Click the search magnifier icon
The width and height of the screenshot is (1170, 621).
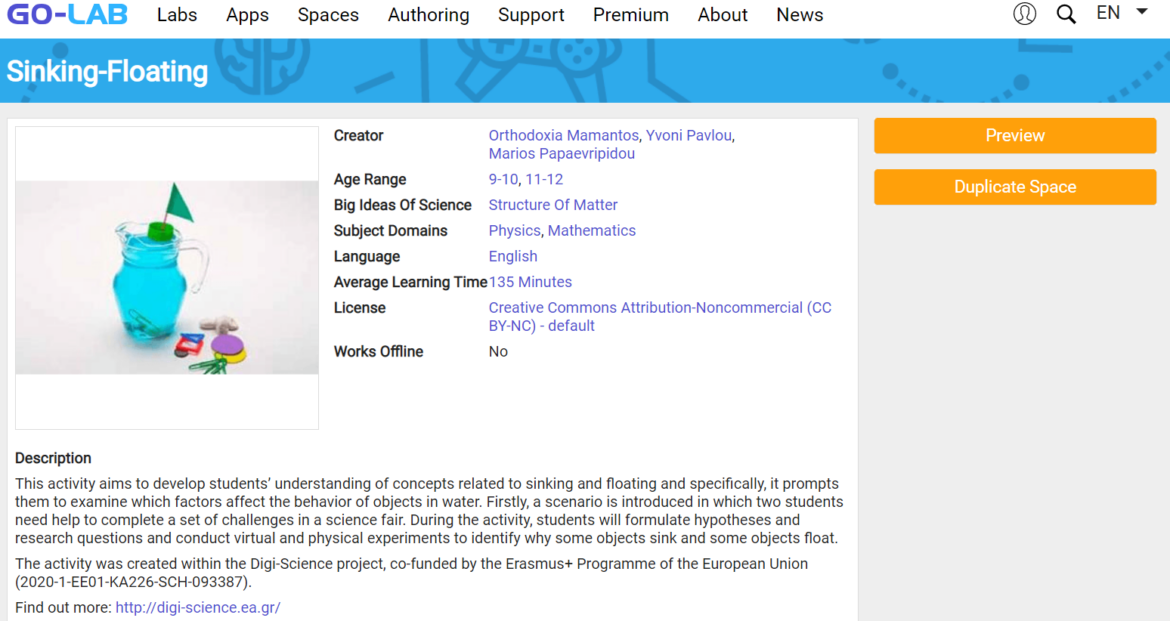point(1066,13)
